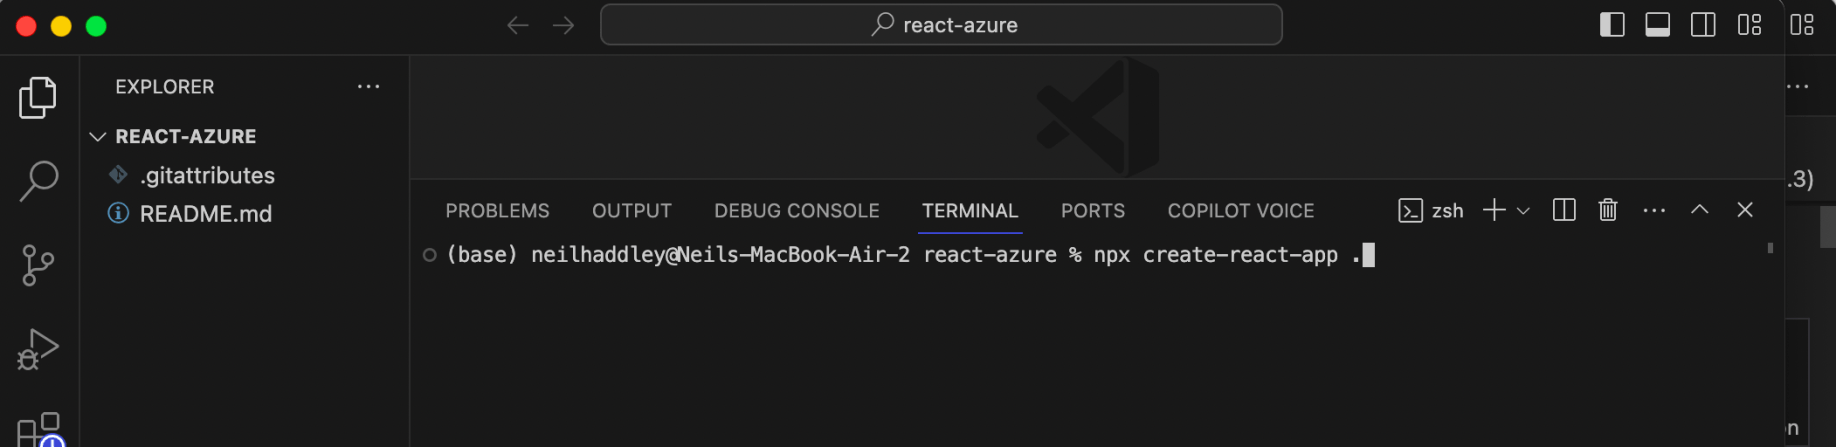Open the .gitattributes file

click(207, 175)
